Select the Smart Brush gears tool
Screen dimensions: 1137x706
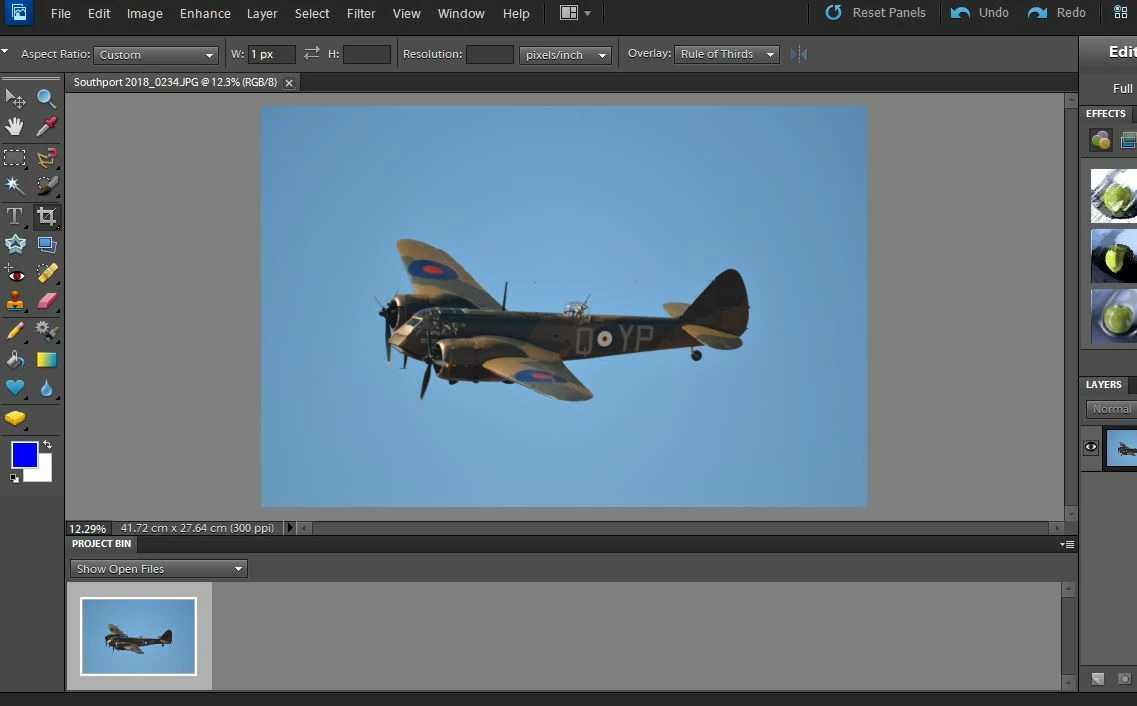pyautogui.click(x=46, y=331)
